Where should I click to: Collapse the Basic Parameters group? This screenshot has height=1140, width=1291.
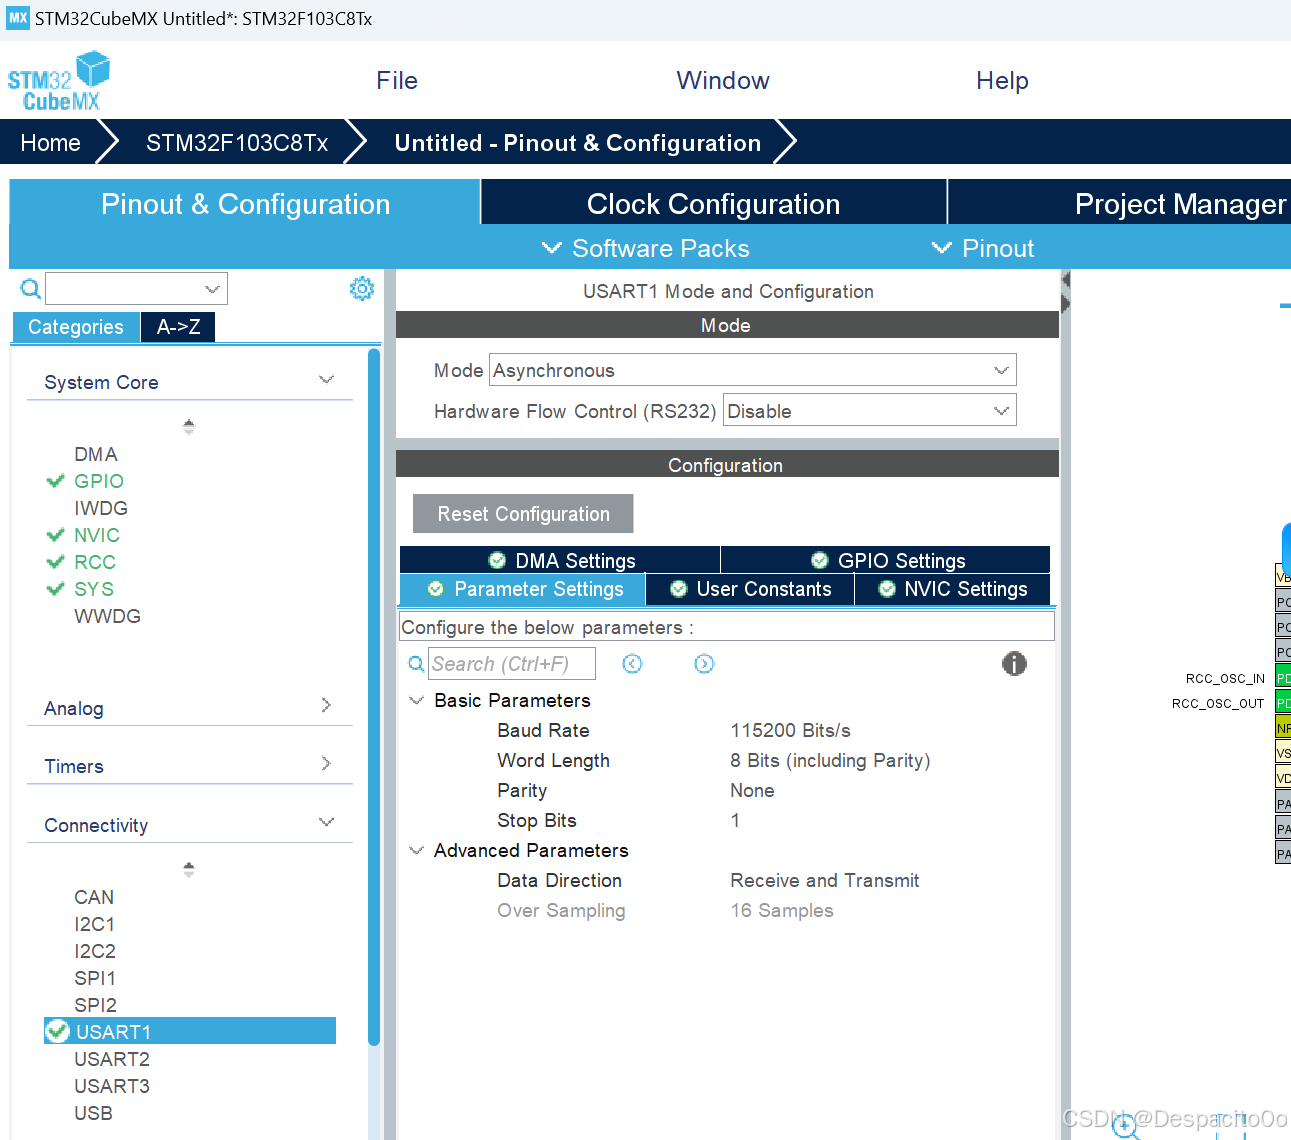click(417, 700)
